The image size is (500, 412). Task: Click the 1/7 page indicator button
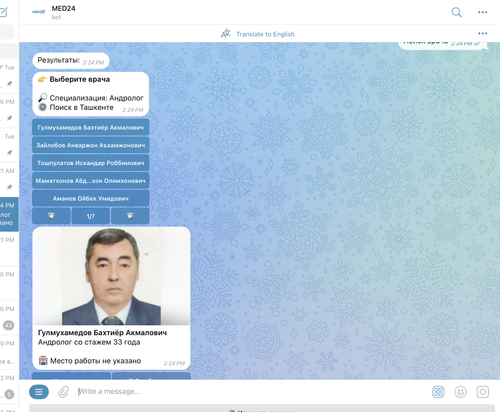click(91, 216)
